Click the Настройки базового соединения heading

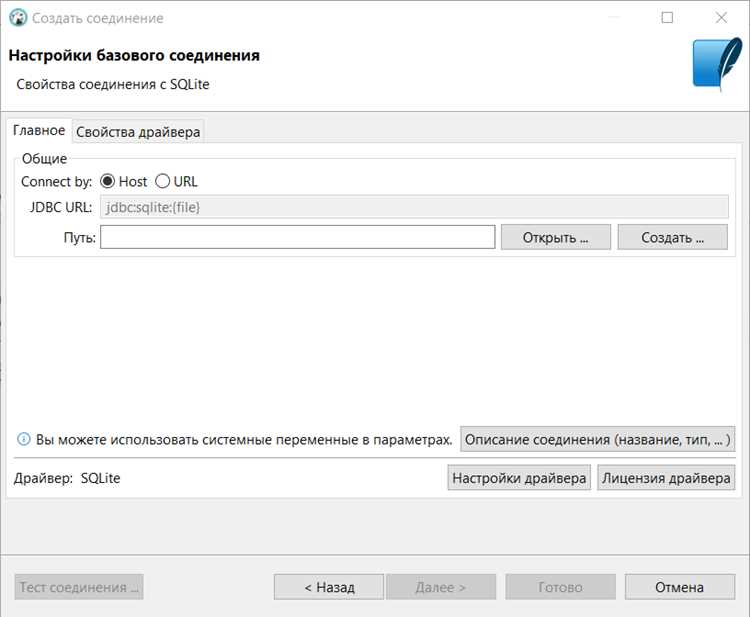(134, 55)
